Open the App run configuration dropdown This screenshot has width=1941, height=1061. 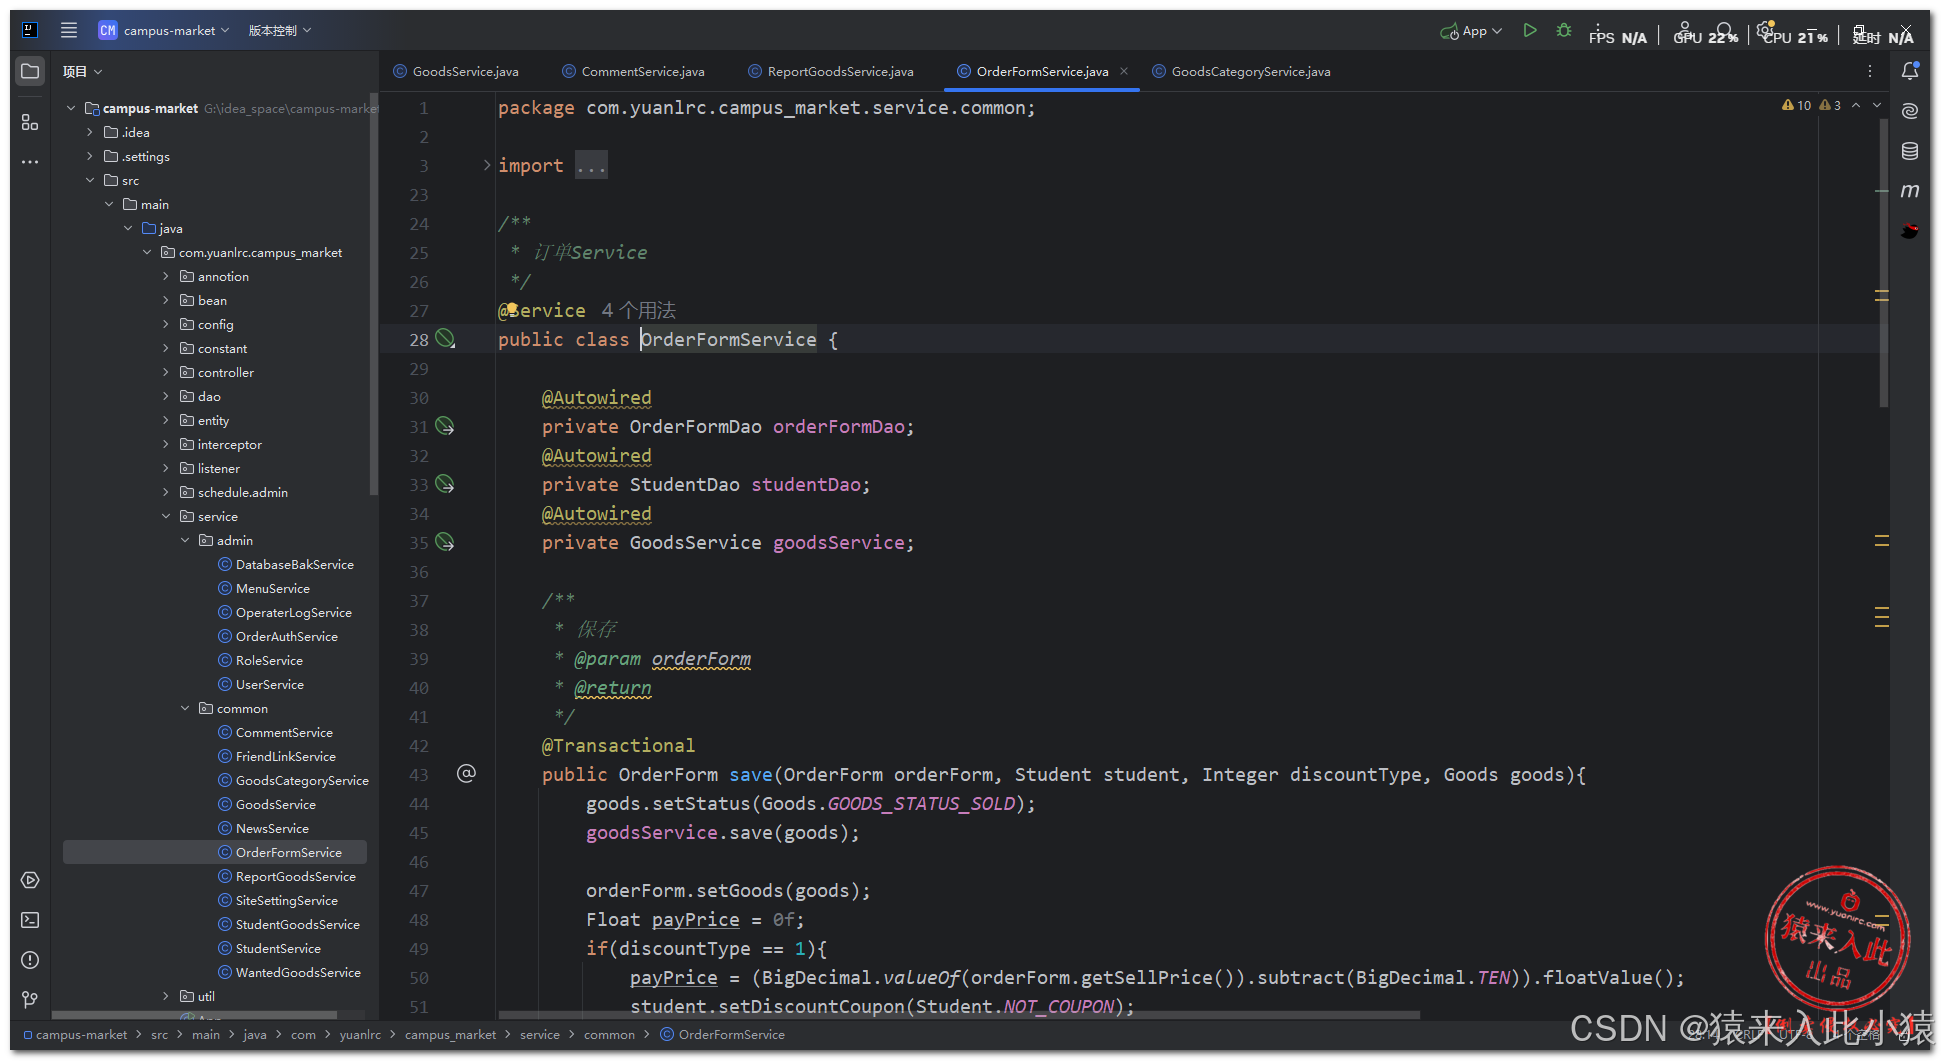pyautogui.click(x=1471, y=31)
